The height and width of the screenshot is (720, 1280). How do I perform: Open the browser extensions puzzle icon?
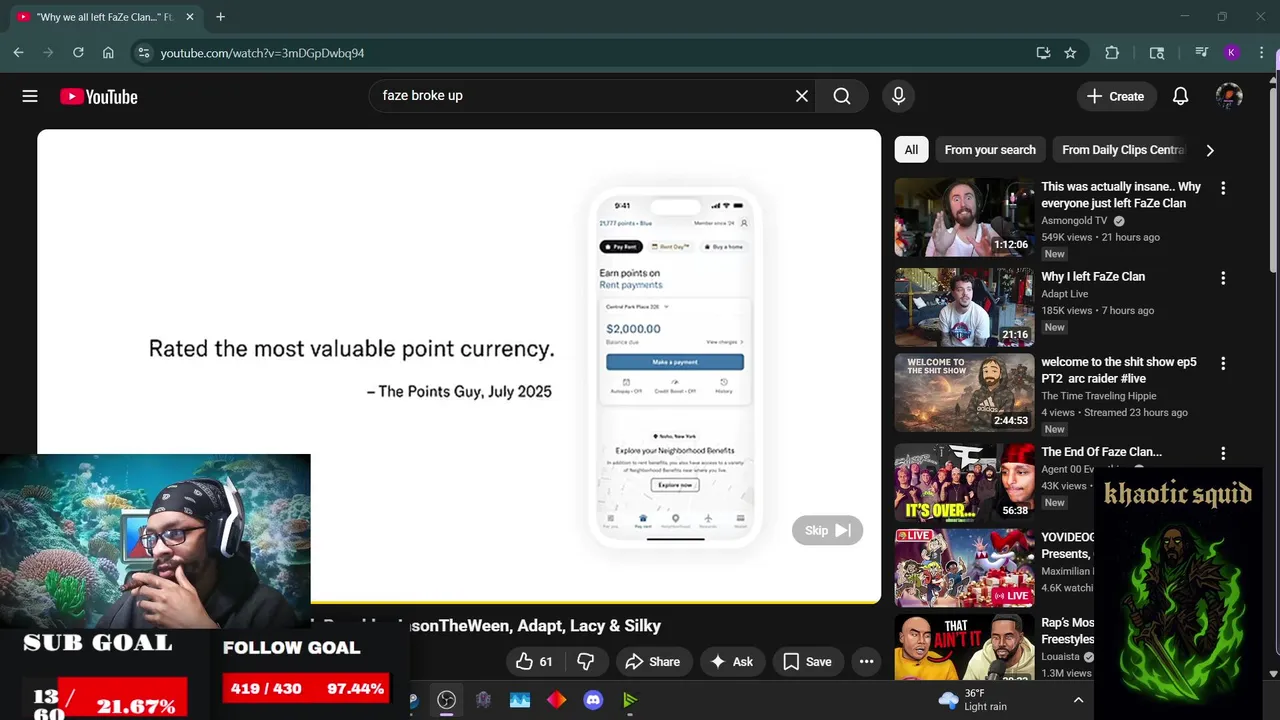1112,53
